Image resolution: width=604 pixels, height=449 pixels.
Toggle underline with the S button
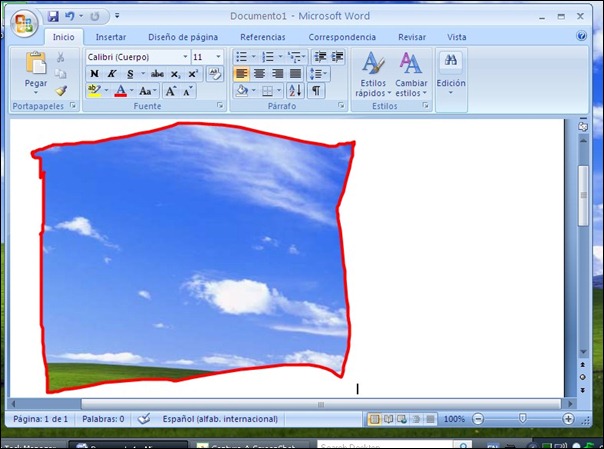[130, 74]
